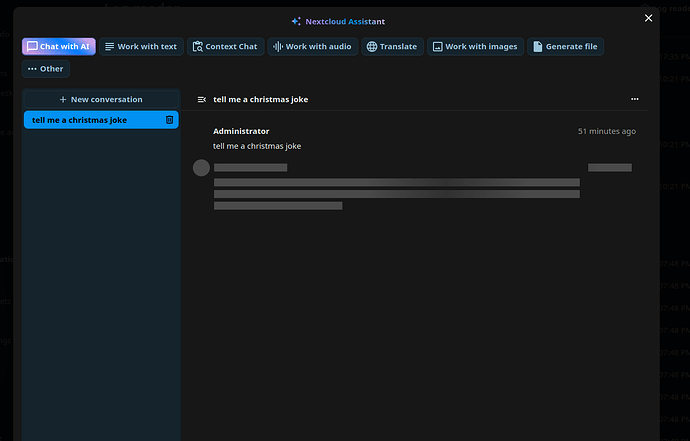The image size is (690, 441).
Task: Start a New conversation
Action: tap(101, 99)
